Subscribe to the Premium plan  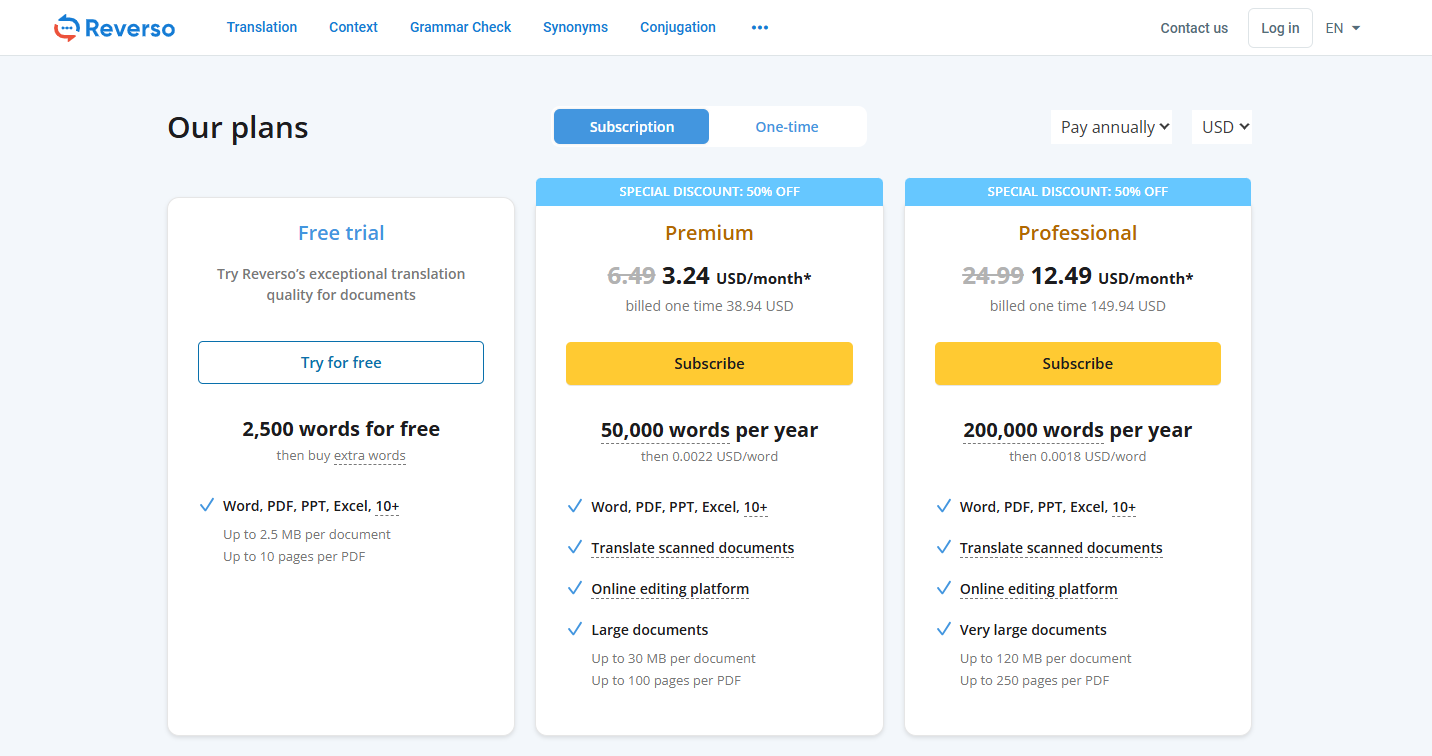point(709,364)
